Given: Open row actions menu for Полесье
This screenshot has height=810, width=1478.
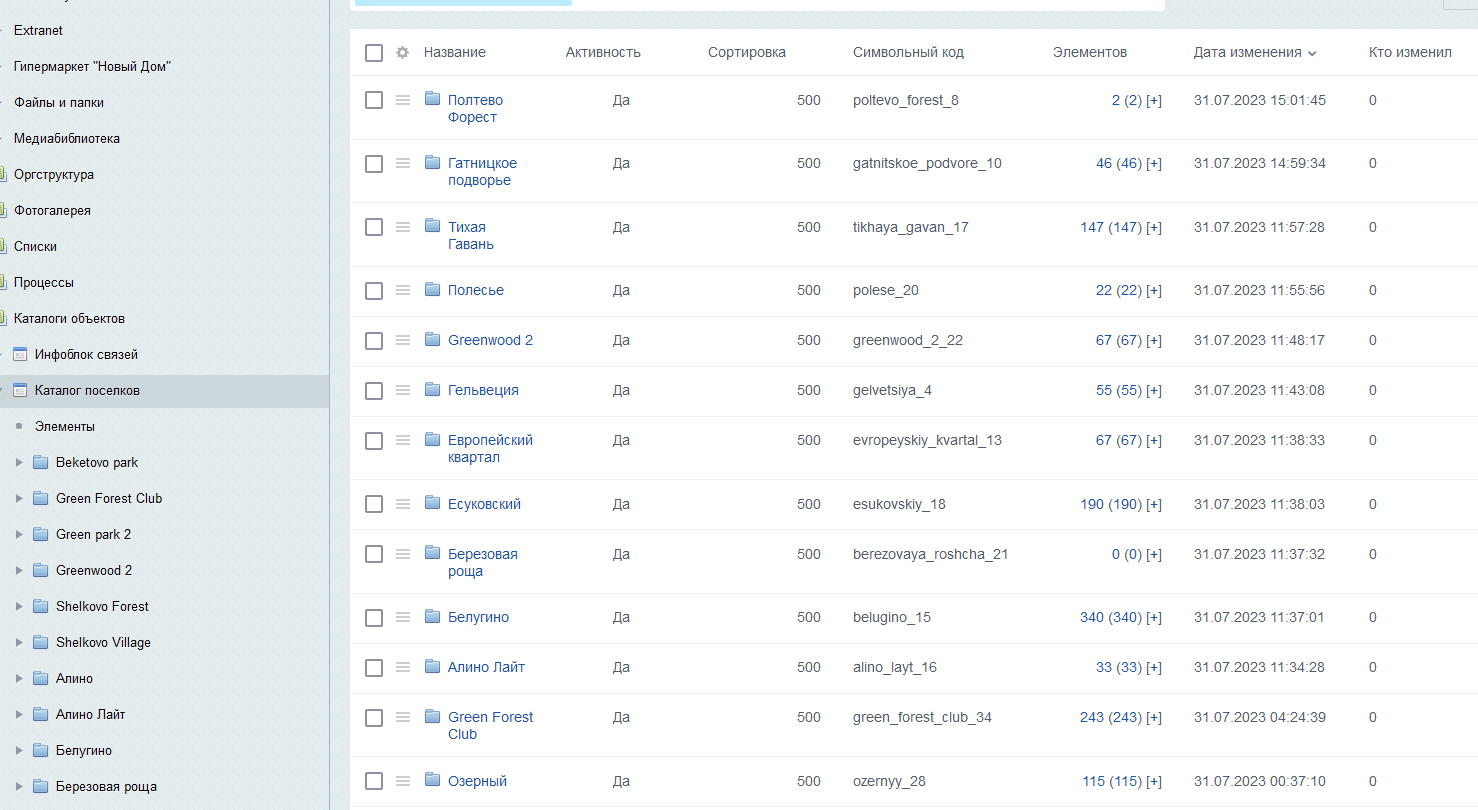Looking at the screenshot, I should (403, 290).
